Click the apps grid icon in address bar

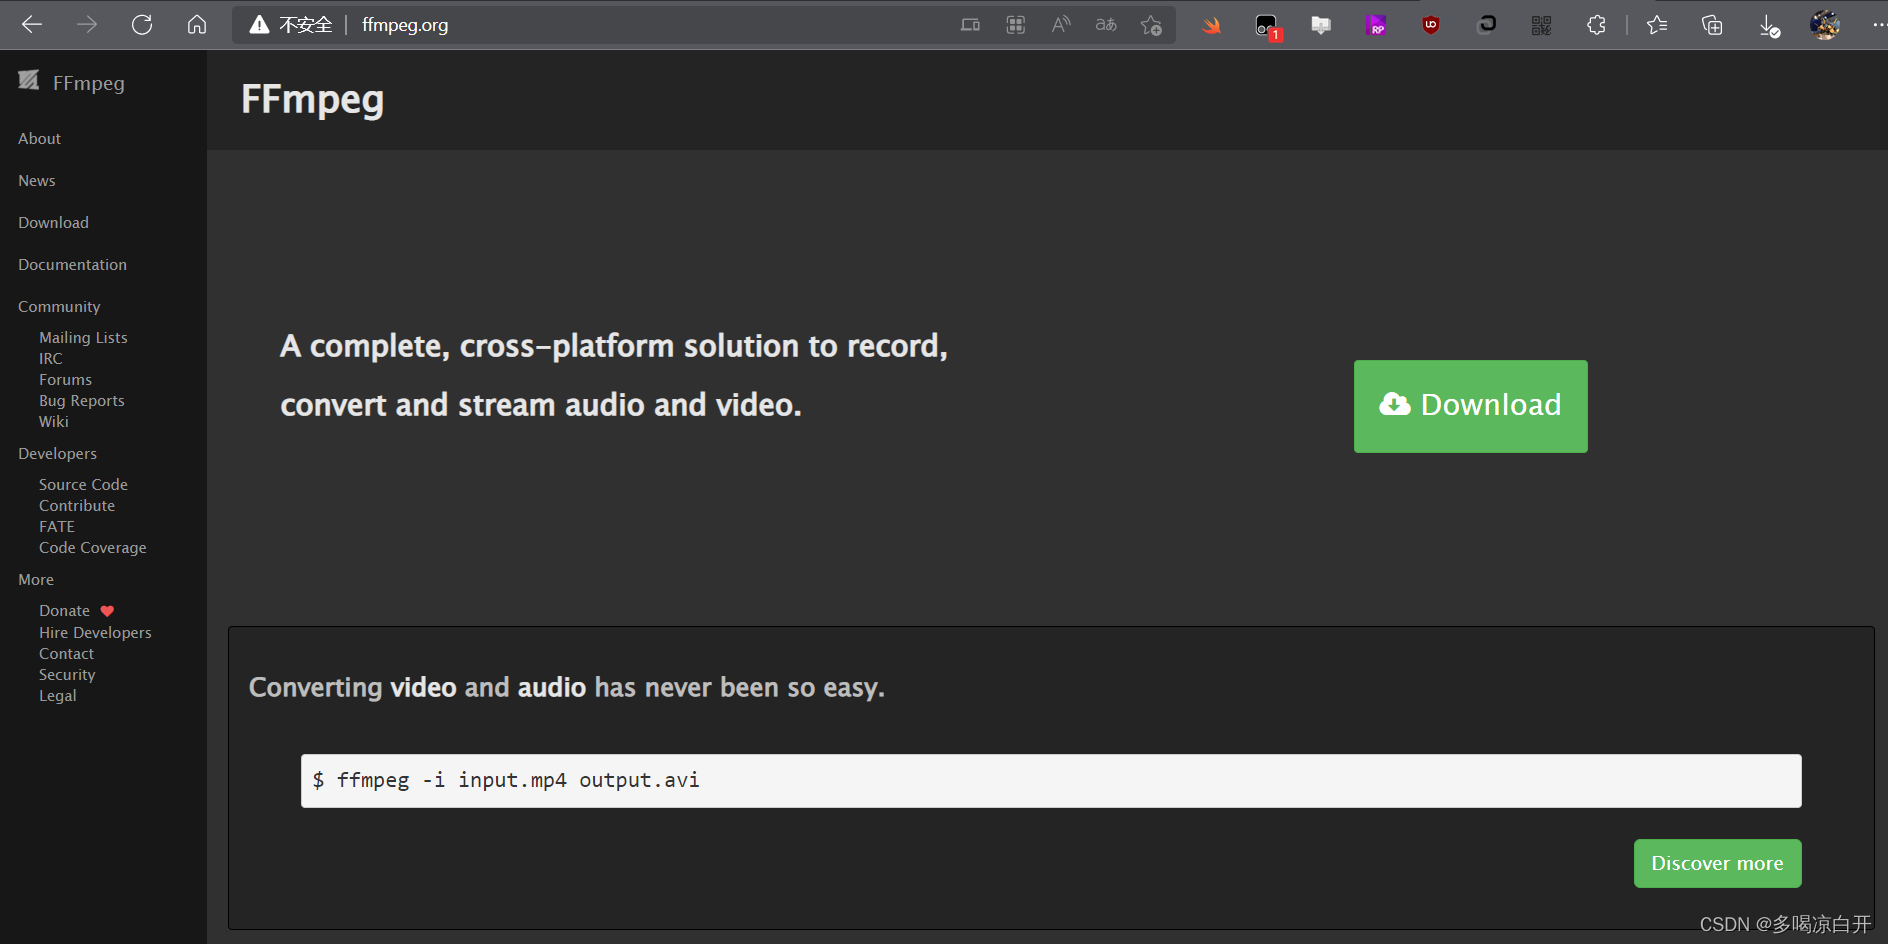(1016, 25)
